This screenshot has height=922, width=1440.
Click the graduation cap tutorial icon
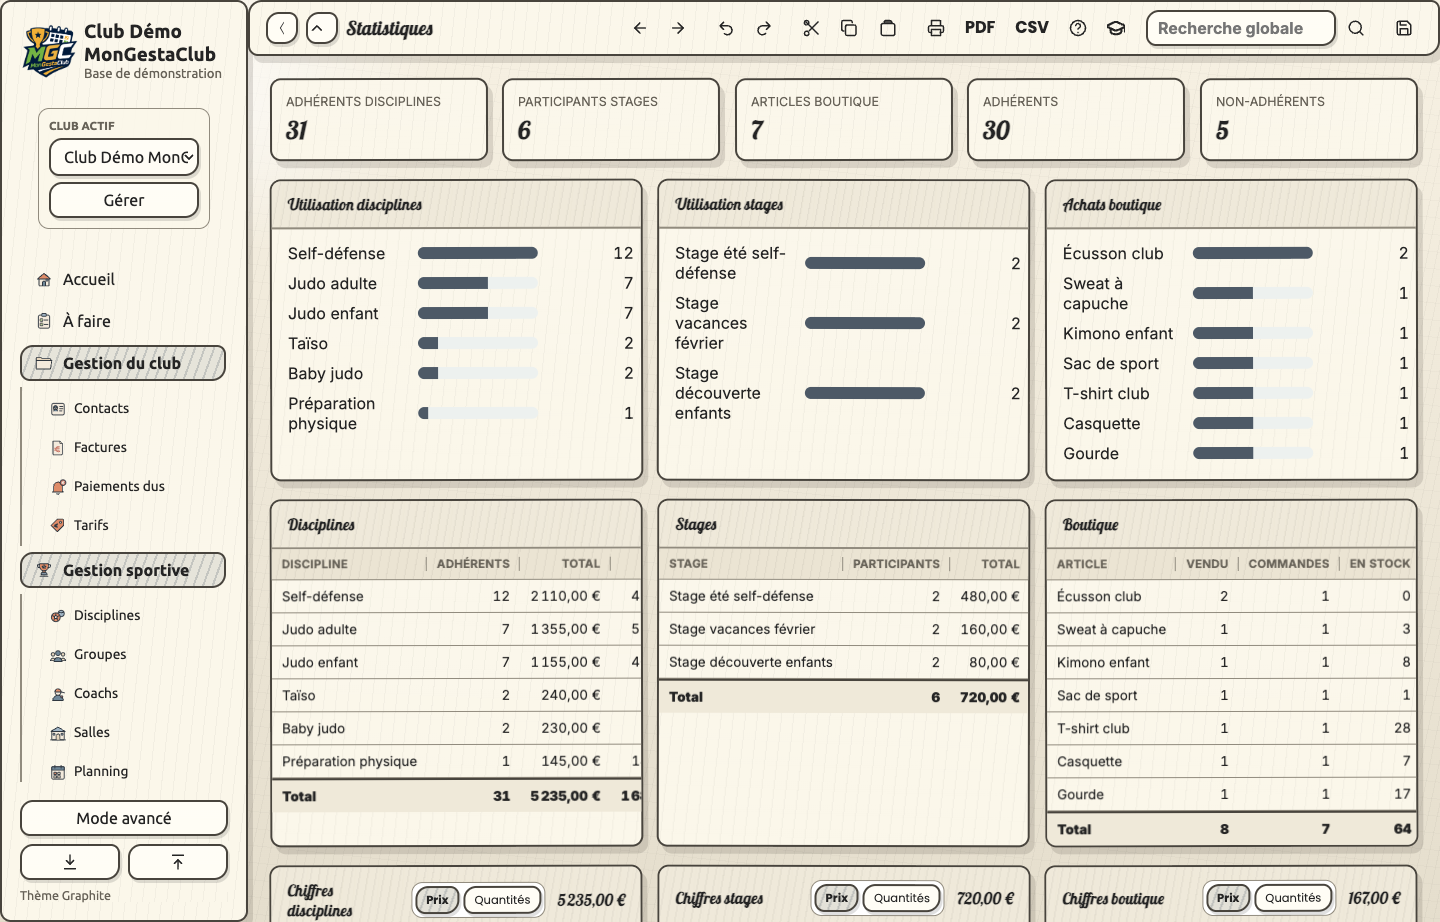pos(1116,28)
